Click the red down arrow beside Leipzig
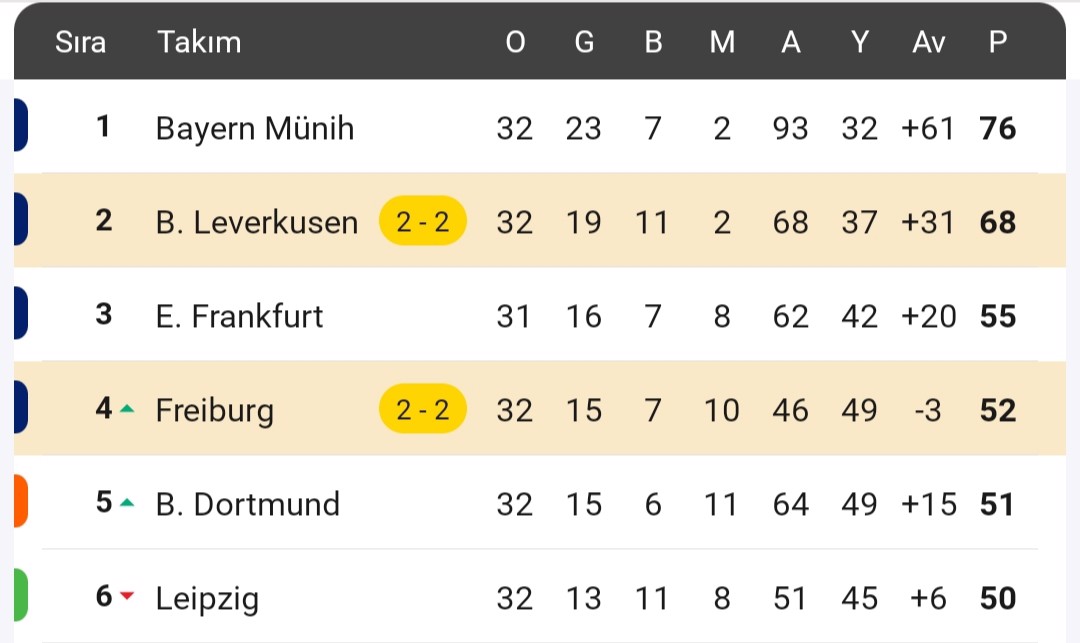The width and height of the screenshot is (1080, 643). [127, 595]
